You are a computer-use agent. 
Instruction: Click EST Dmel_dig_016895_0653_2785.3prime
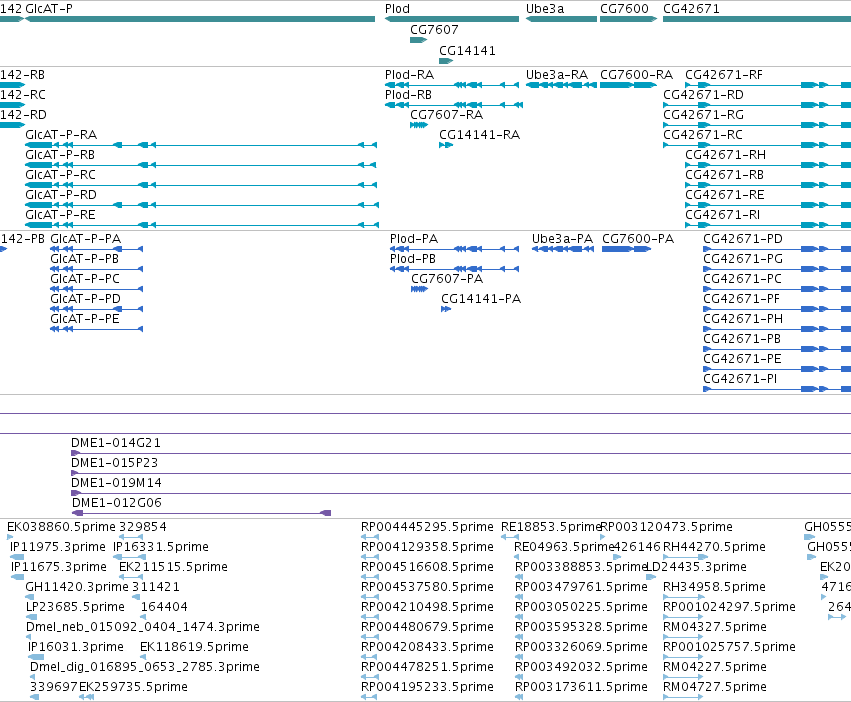[x=145, y=667]
